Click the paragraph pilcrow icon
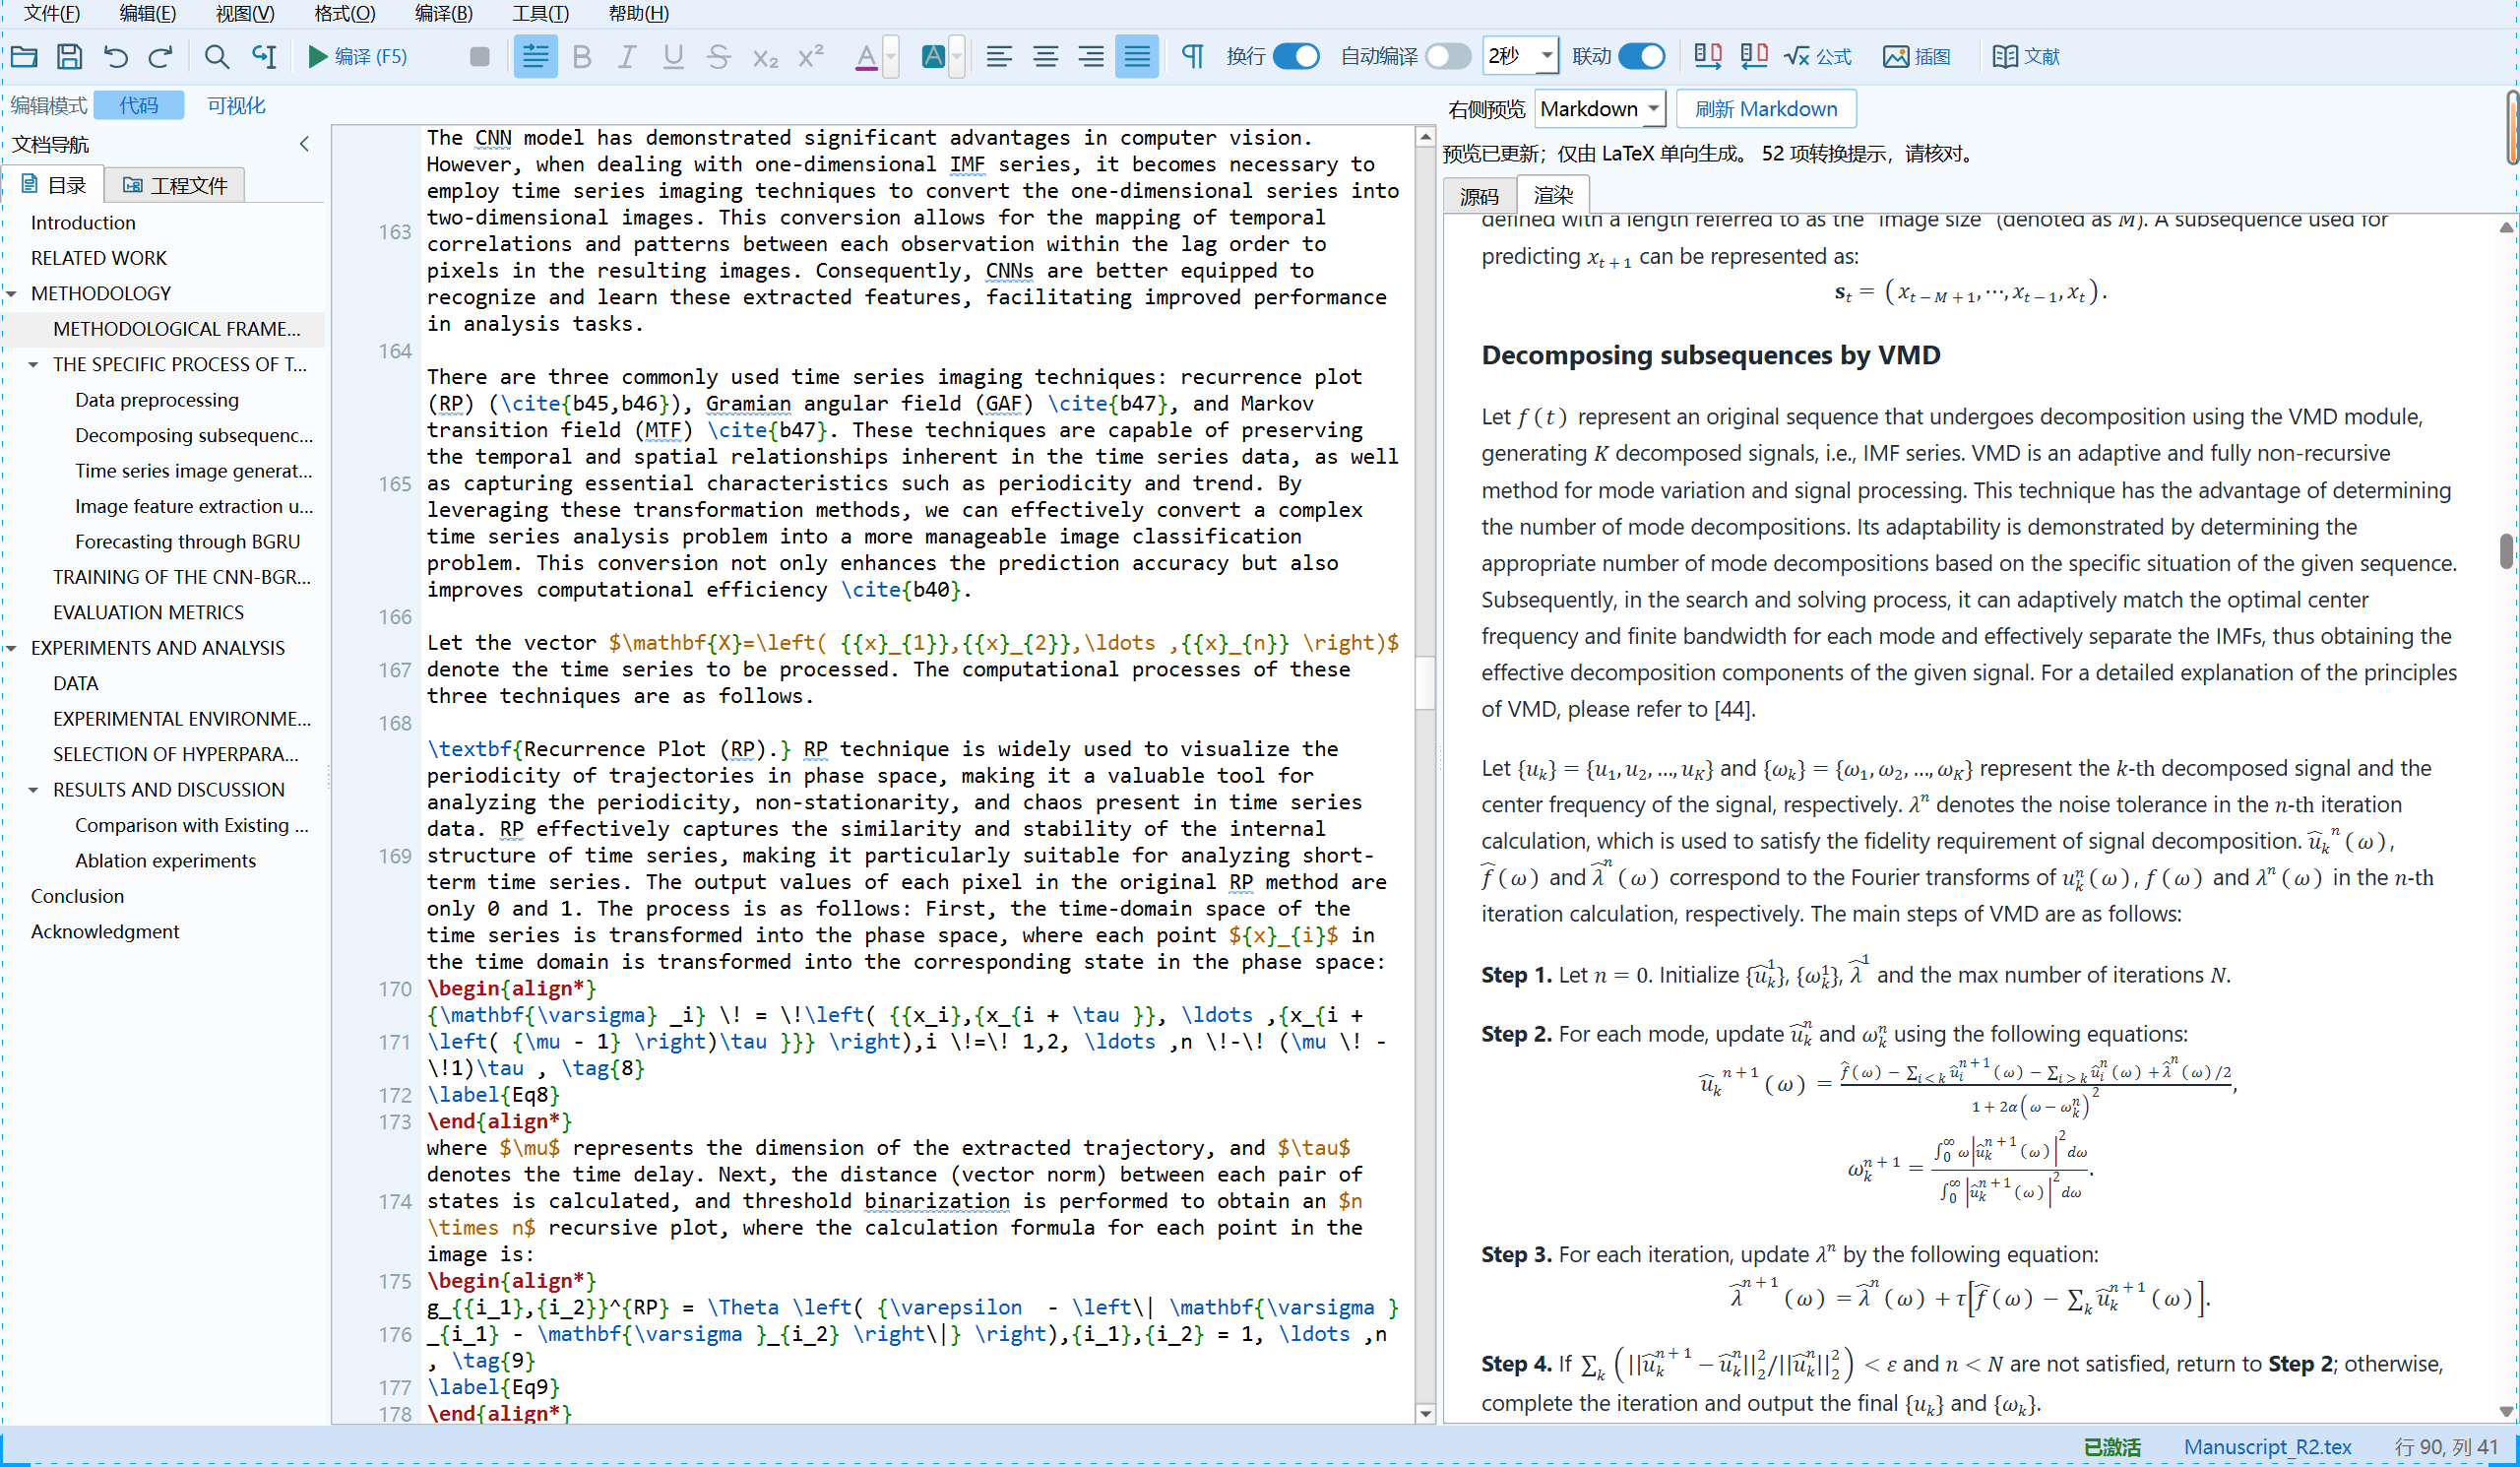This screenshot has width=2520, height=1467. 1192,56
